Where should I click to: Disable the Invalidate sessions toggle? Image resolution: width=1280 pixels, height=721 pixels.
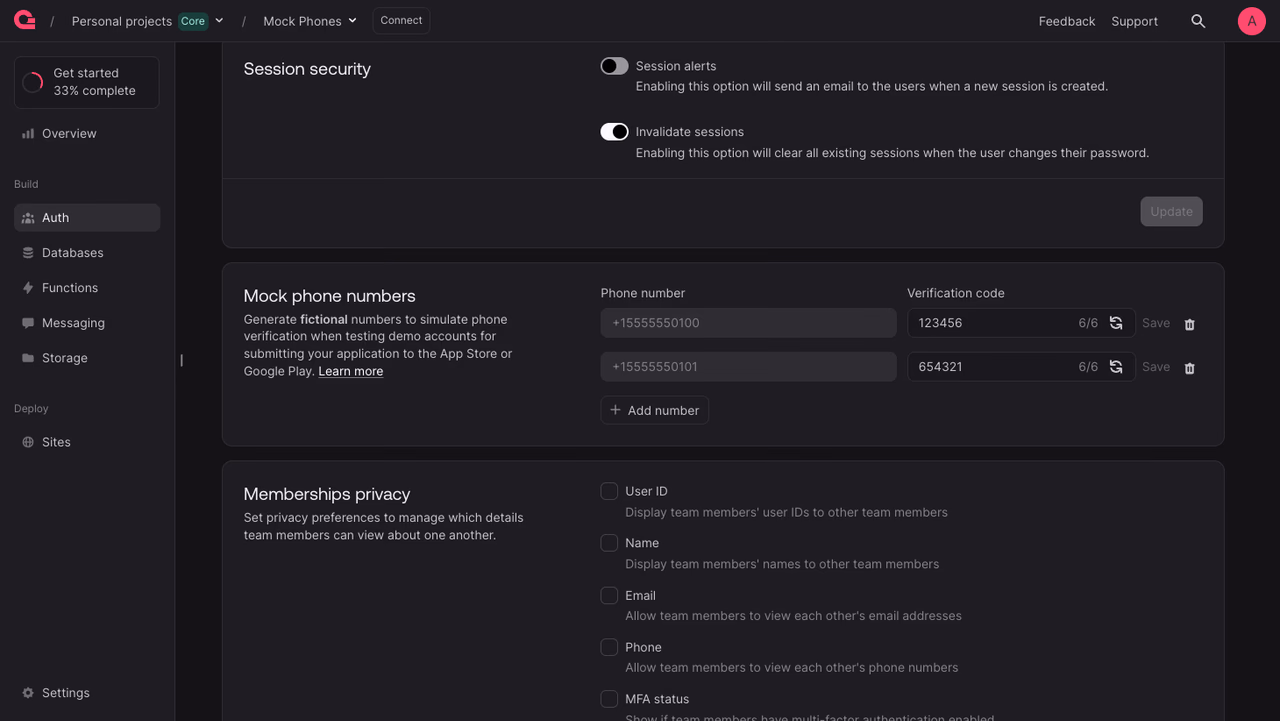[614, 132]
